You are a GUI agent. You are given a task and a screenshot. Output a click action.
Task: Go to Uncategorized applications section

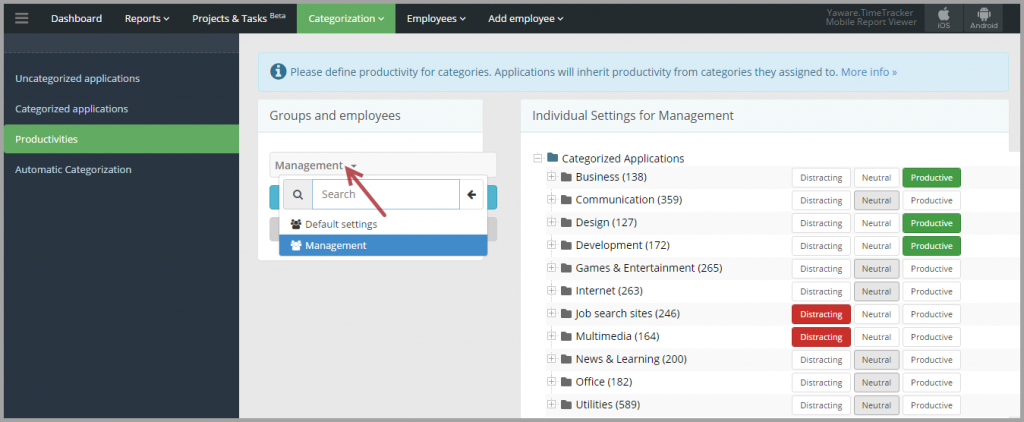pos(78,78)
